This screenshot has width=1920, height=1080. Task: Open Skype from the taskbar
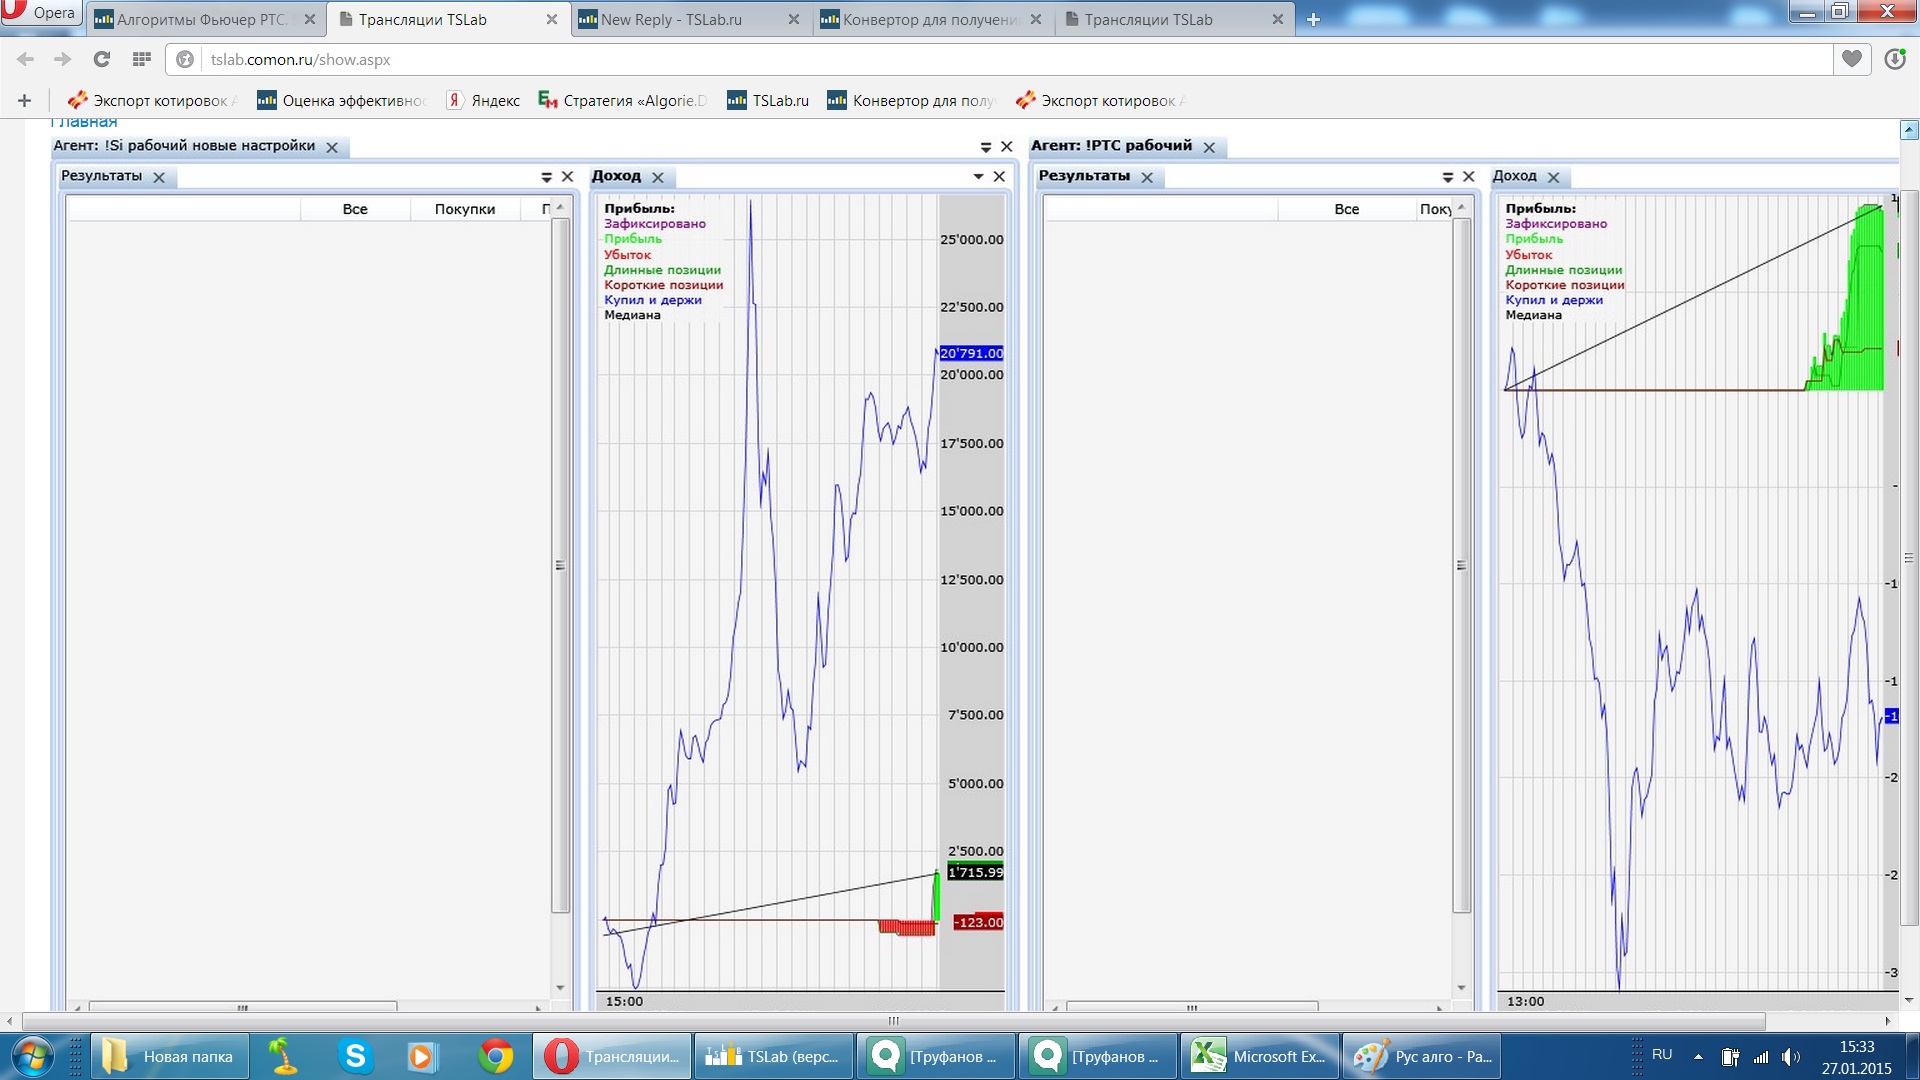pyautogui.click(x=355, y=1056)
